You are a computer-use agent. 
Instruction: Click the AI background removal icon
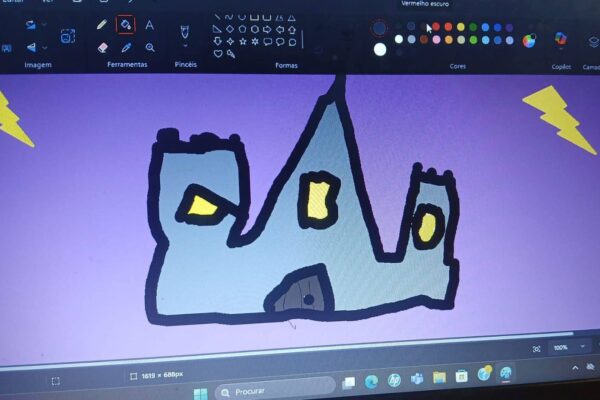67,37
